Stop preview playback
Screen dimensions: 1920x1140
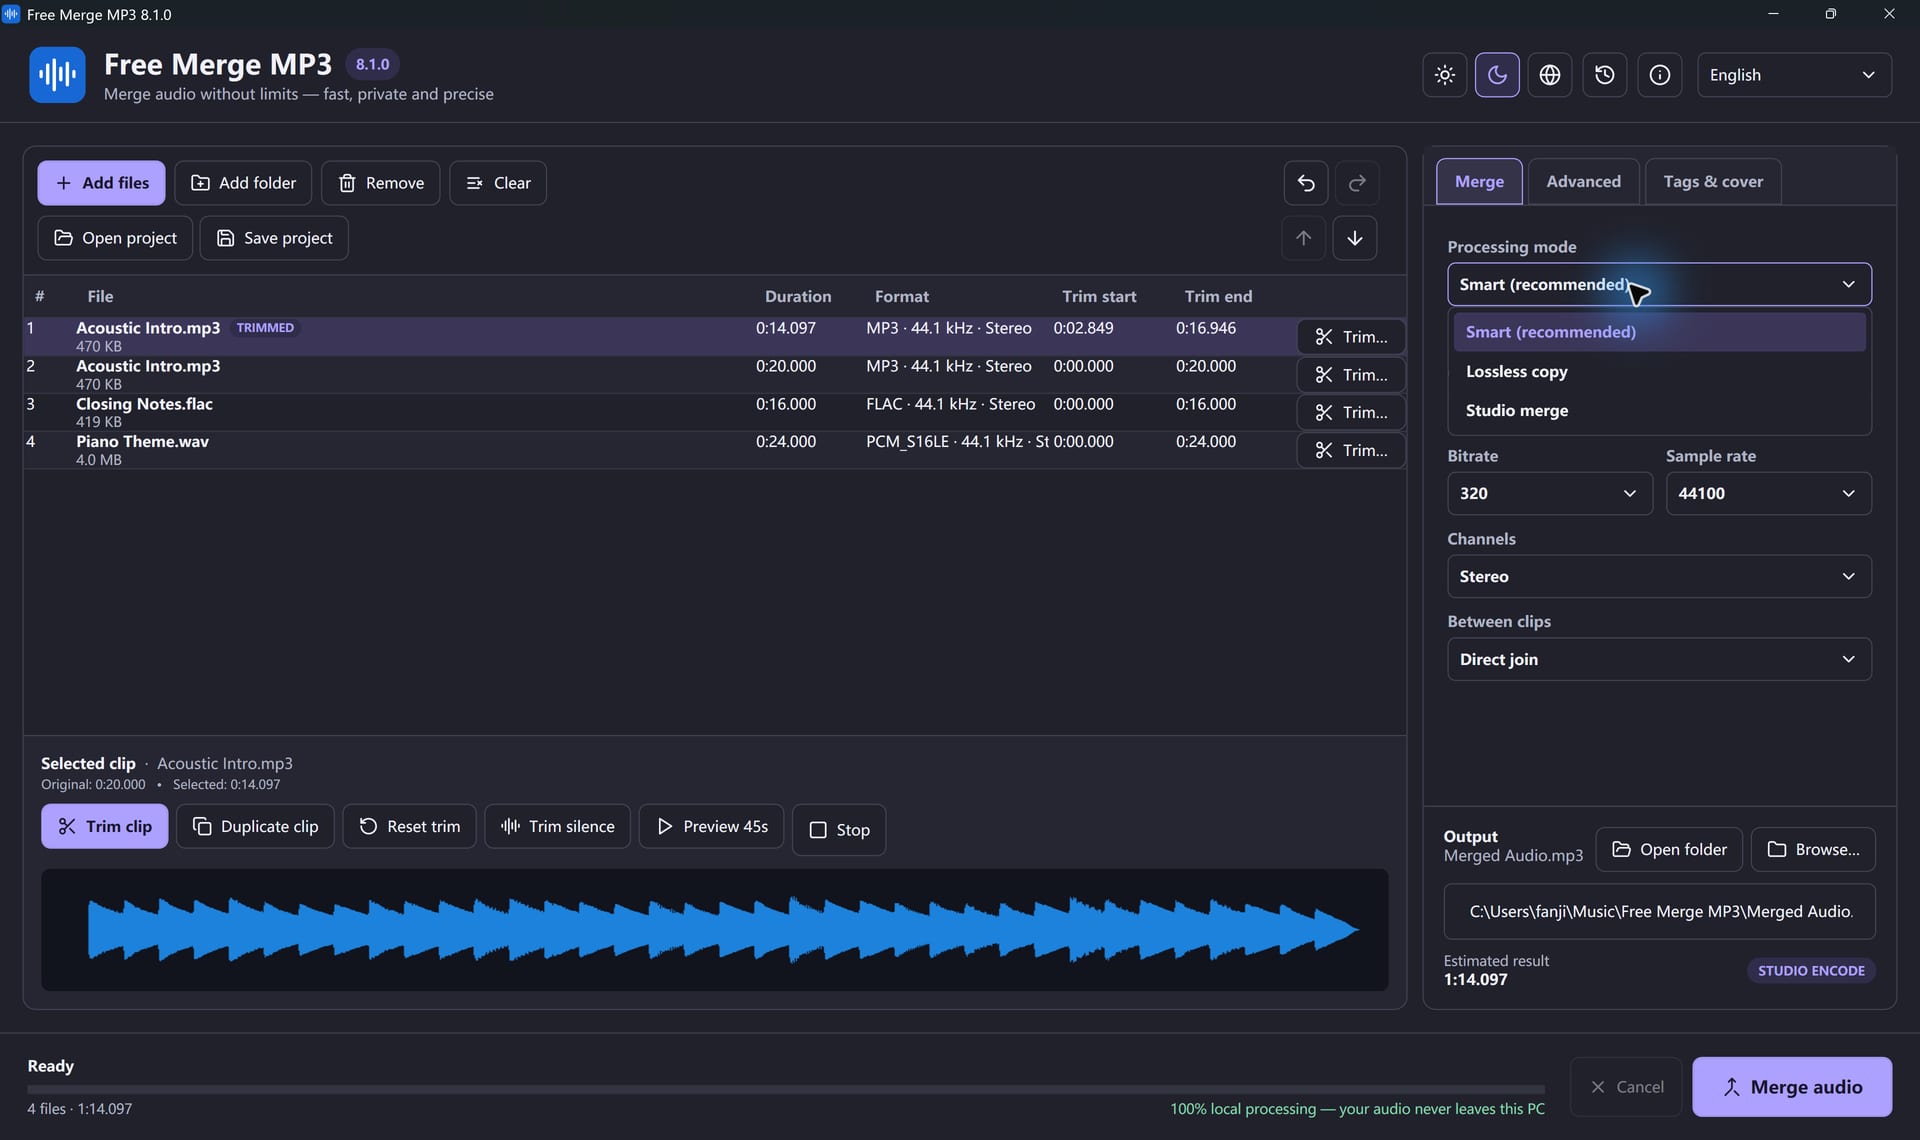tap(838, 830)
